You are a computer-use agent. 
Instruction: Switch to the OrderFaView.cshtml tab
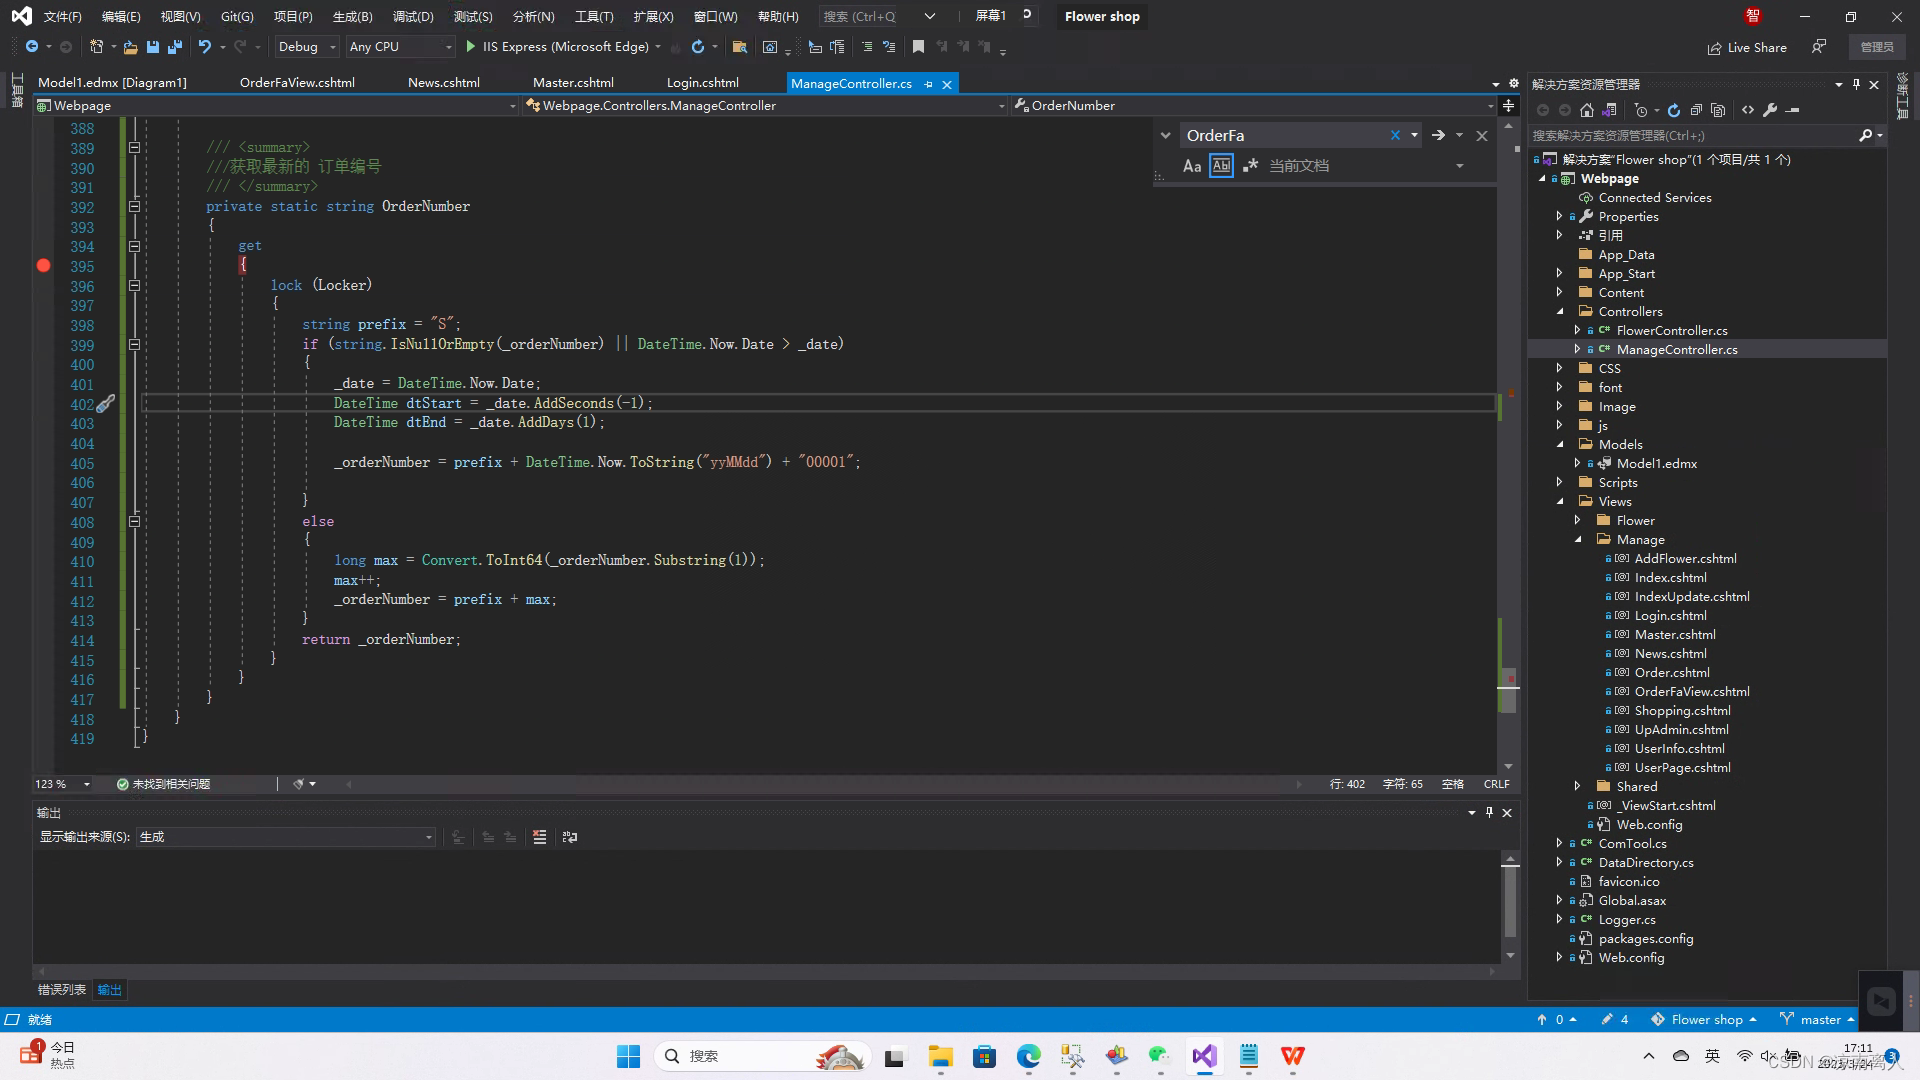click(297, 83)
